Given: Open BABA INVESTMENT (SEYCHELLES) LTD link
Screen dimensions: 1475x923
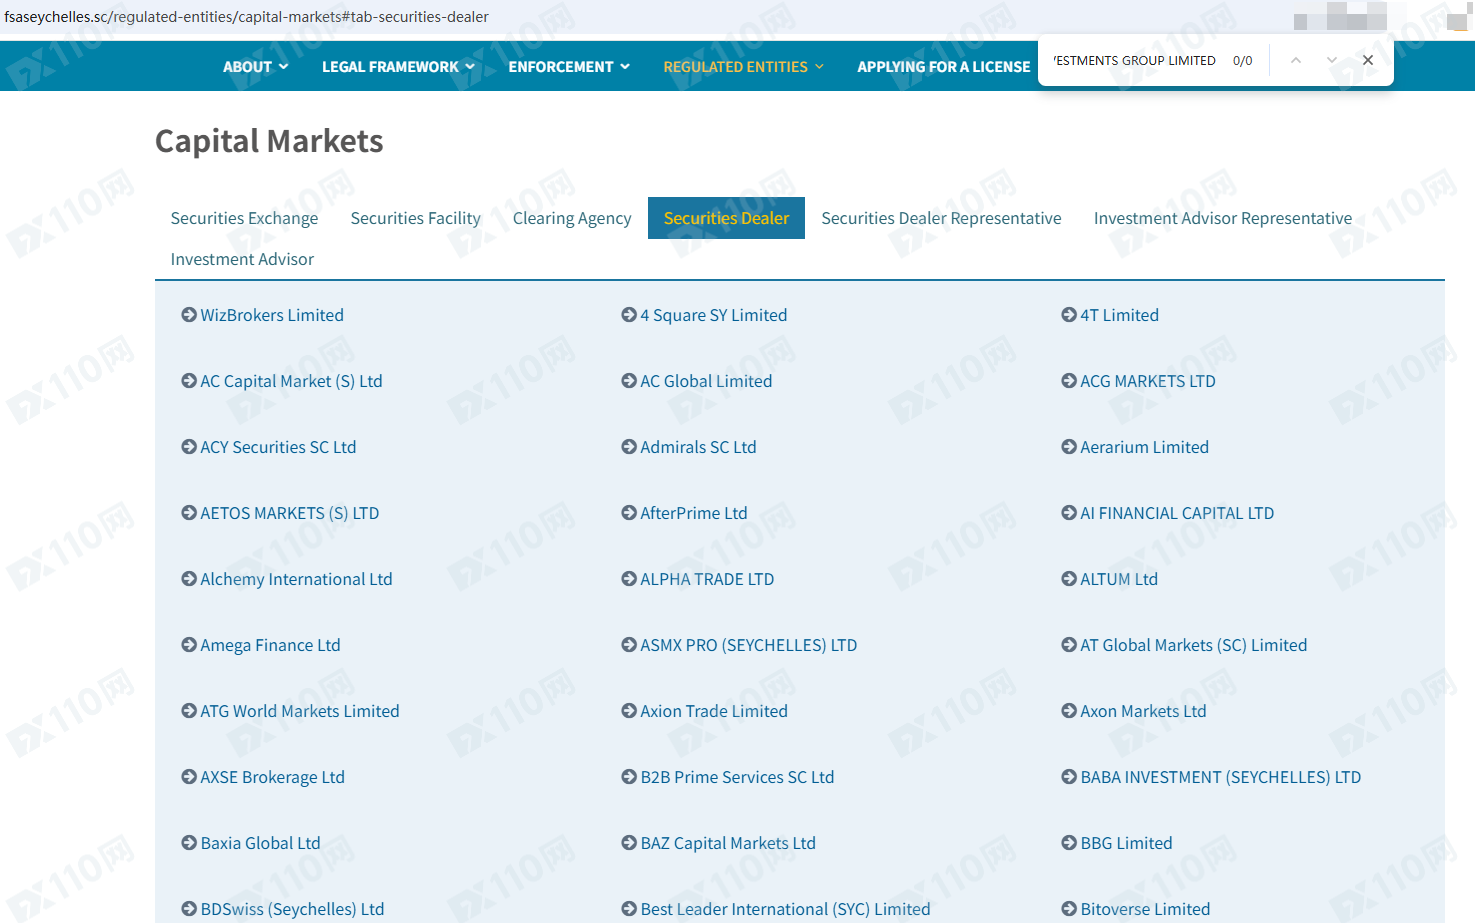Looking at the screenshot, I should [x=1220, y=777].
